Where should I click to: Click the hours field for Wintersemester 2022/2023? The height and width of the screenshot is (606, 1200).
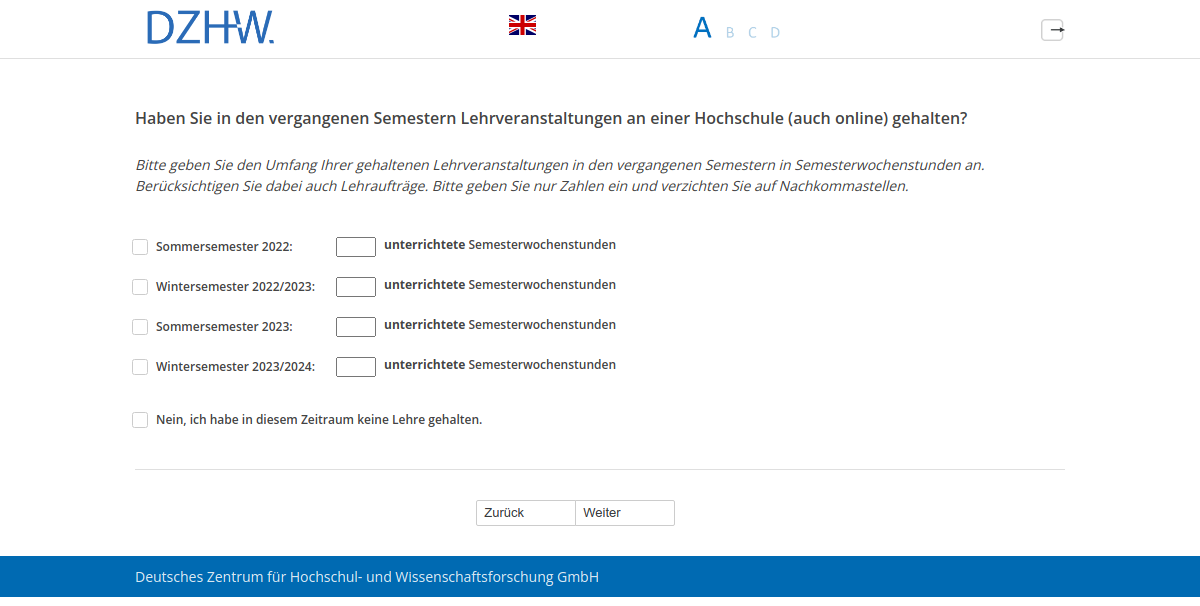(356, 286)
